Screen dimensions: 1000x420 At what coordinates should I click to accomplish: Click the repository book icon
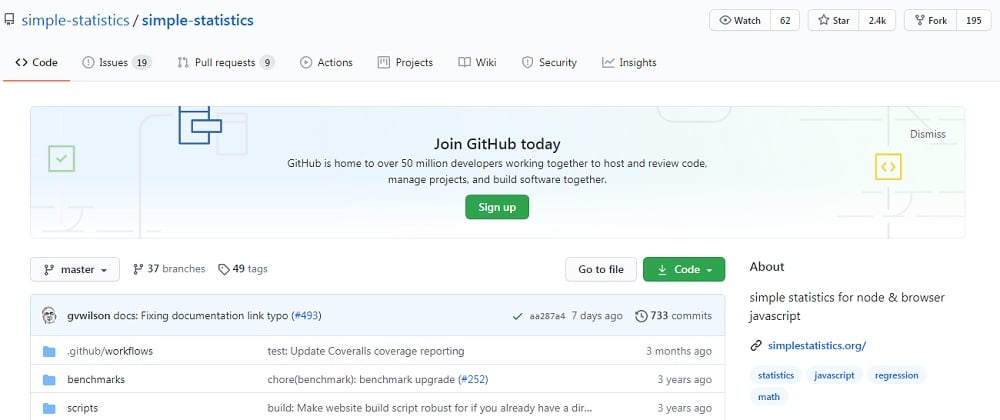coord(8,20)
